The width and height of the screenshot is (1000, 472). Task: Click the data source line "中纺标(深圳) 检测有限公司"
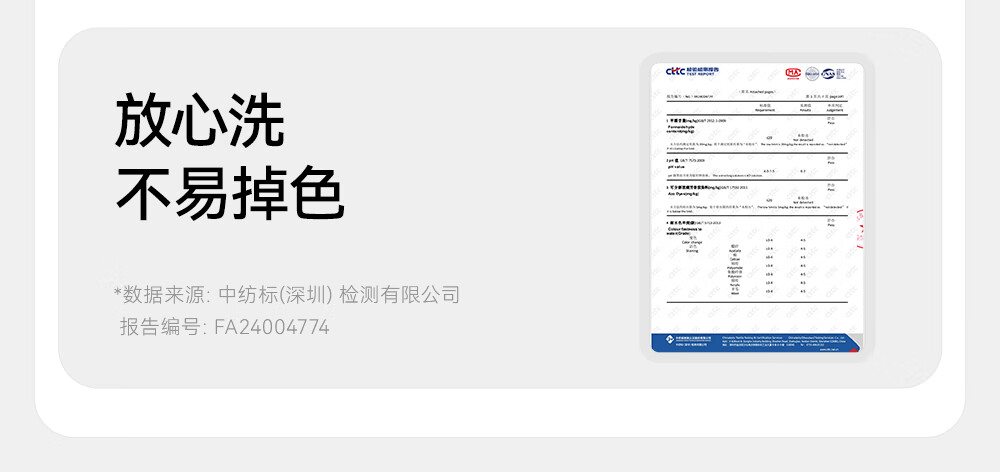pyautogui.click(x=339, y=295)
